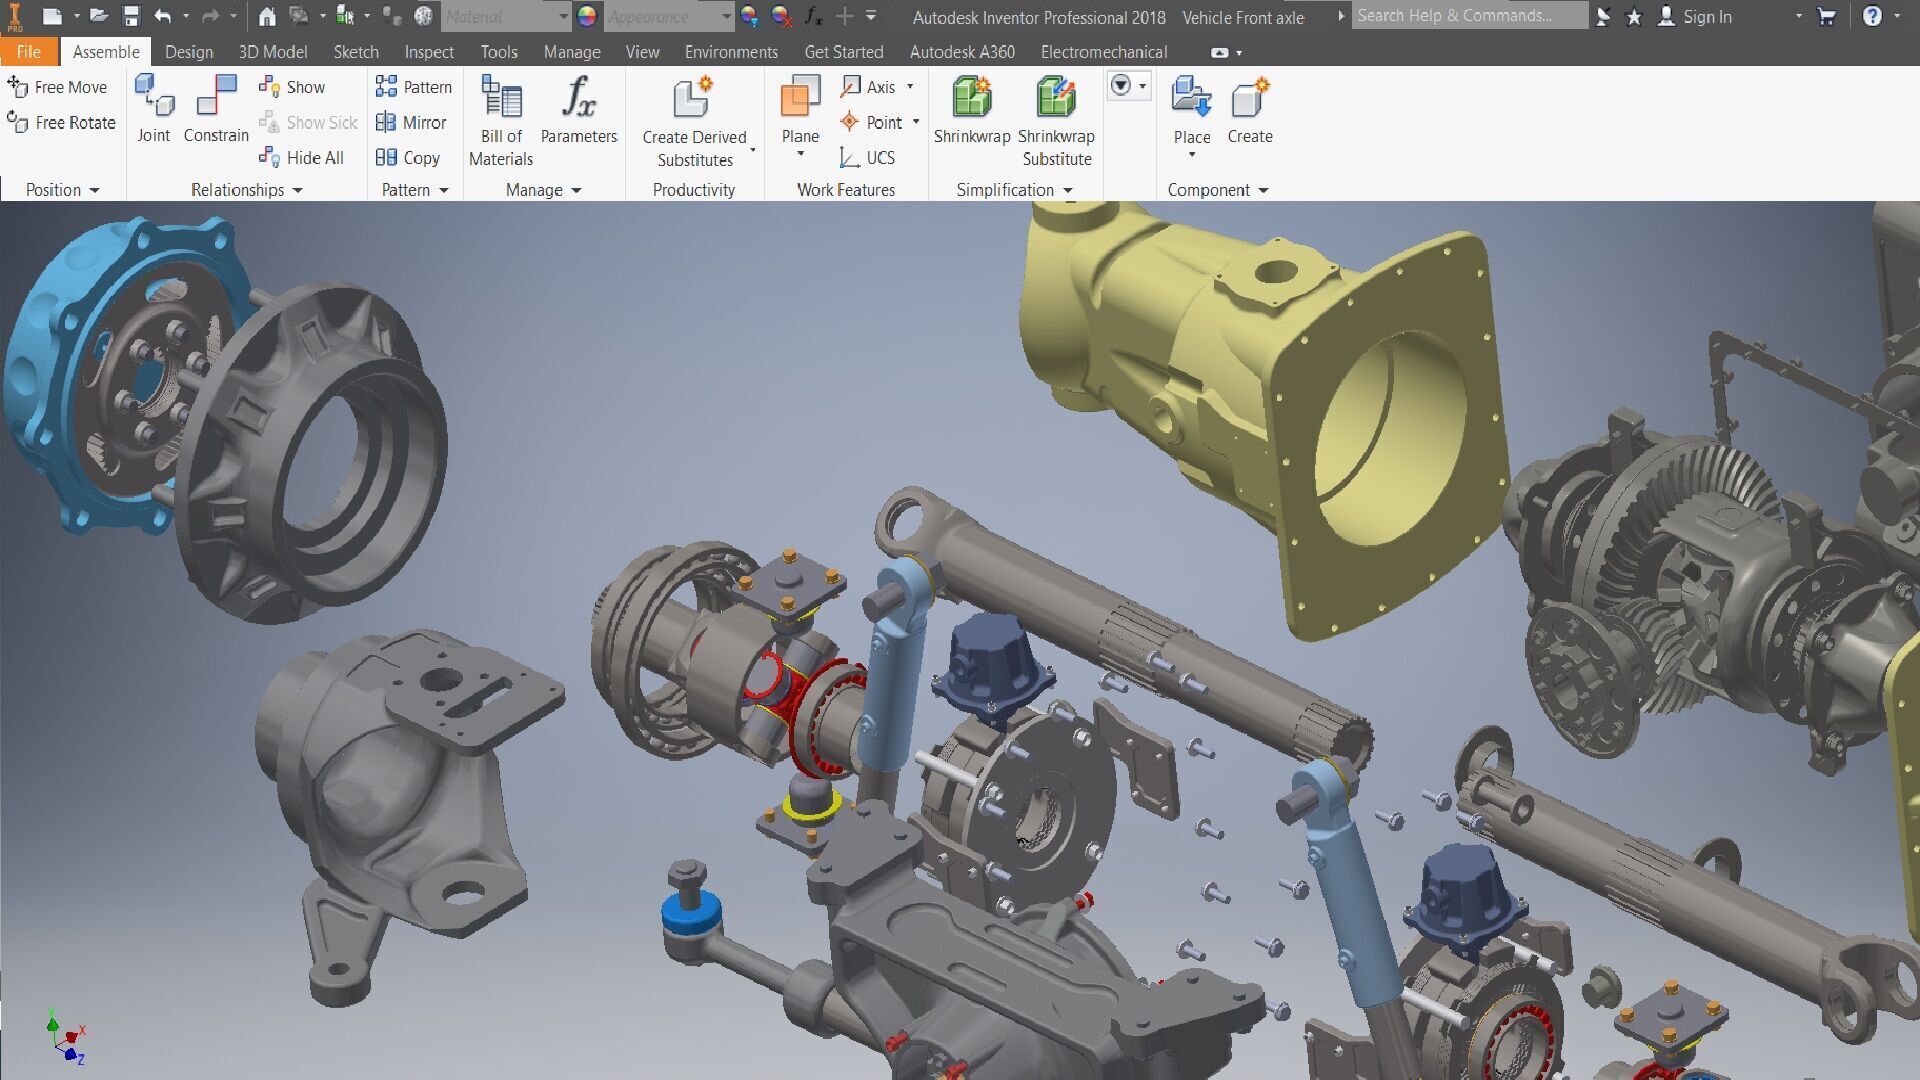Activate Free Rotate mode
This screenshot has height=1080, width=1920.
point(62,123)
